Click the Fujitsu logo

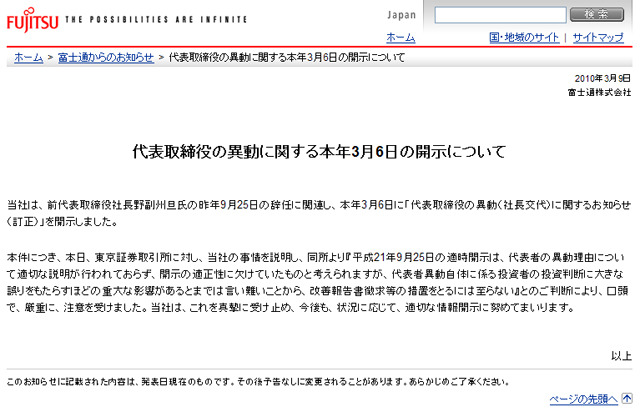32,20
